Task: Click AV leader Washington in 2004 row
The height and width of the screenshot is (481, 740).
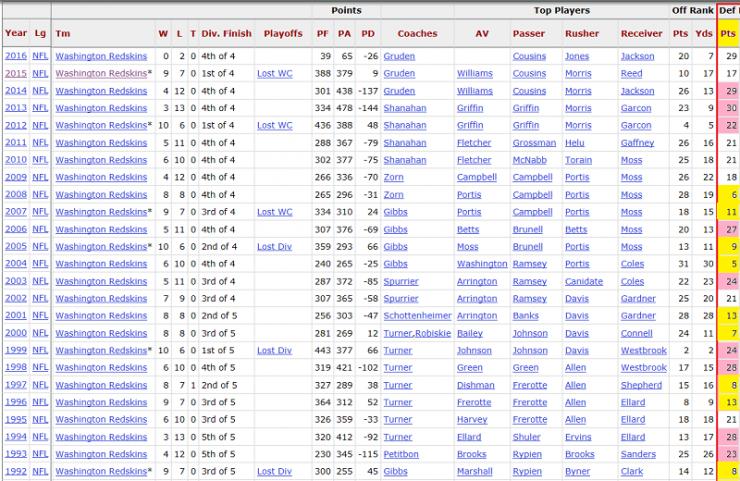Action: (482, 264)
